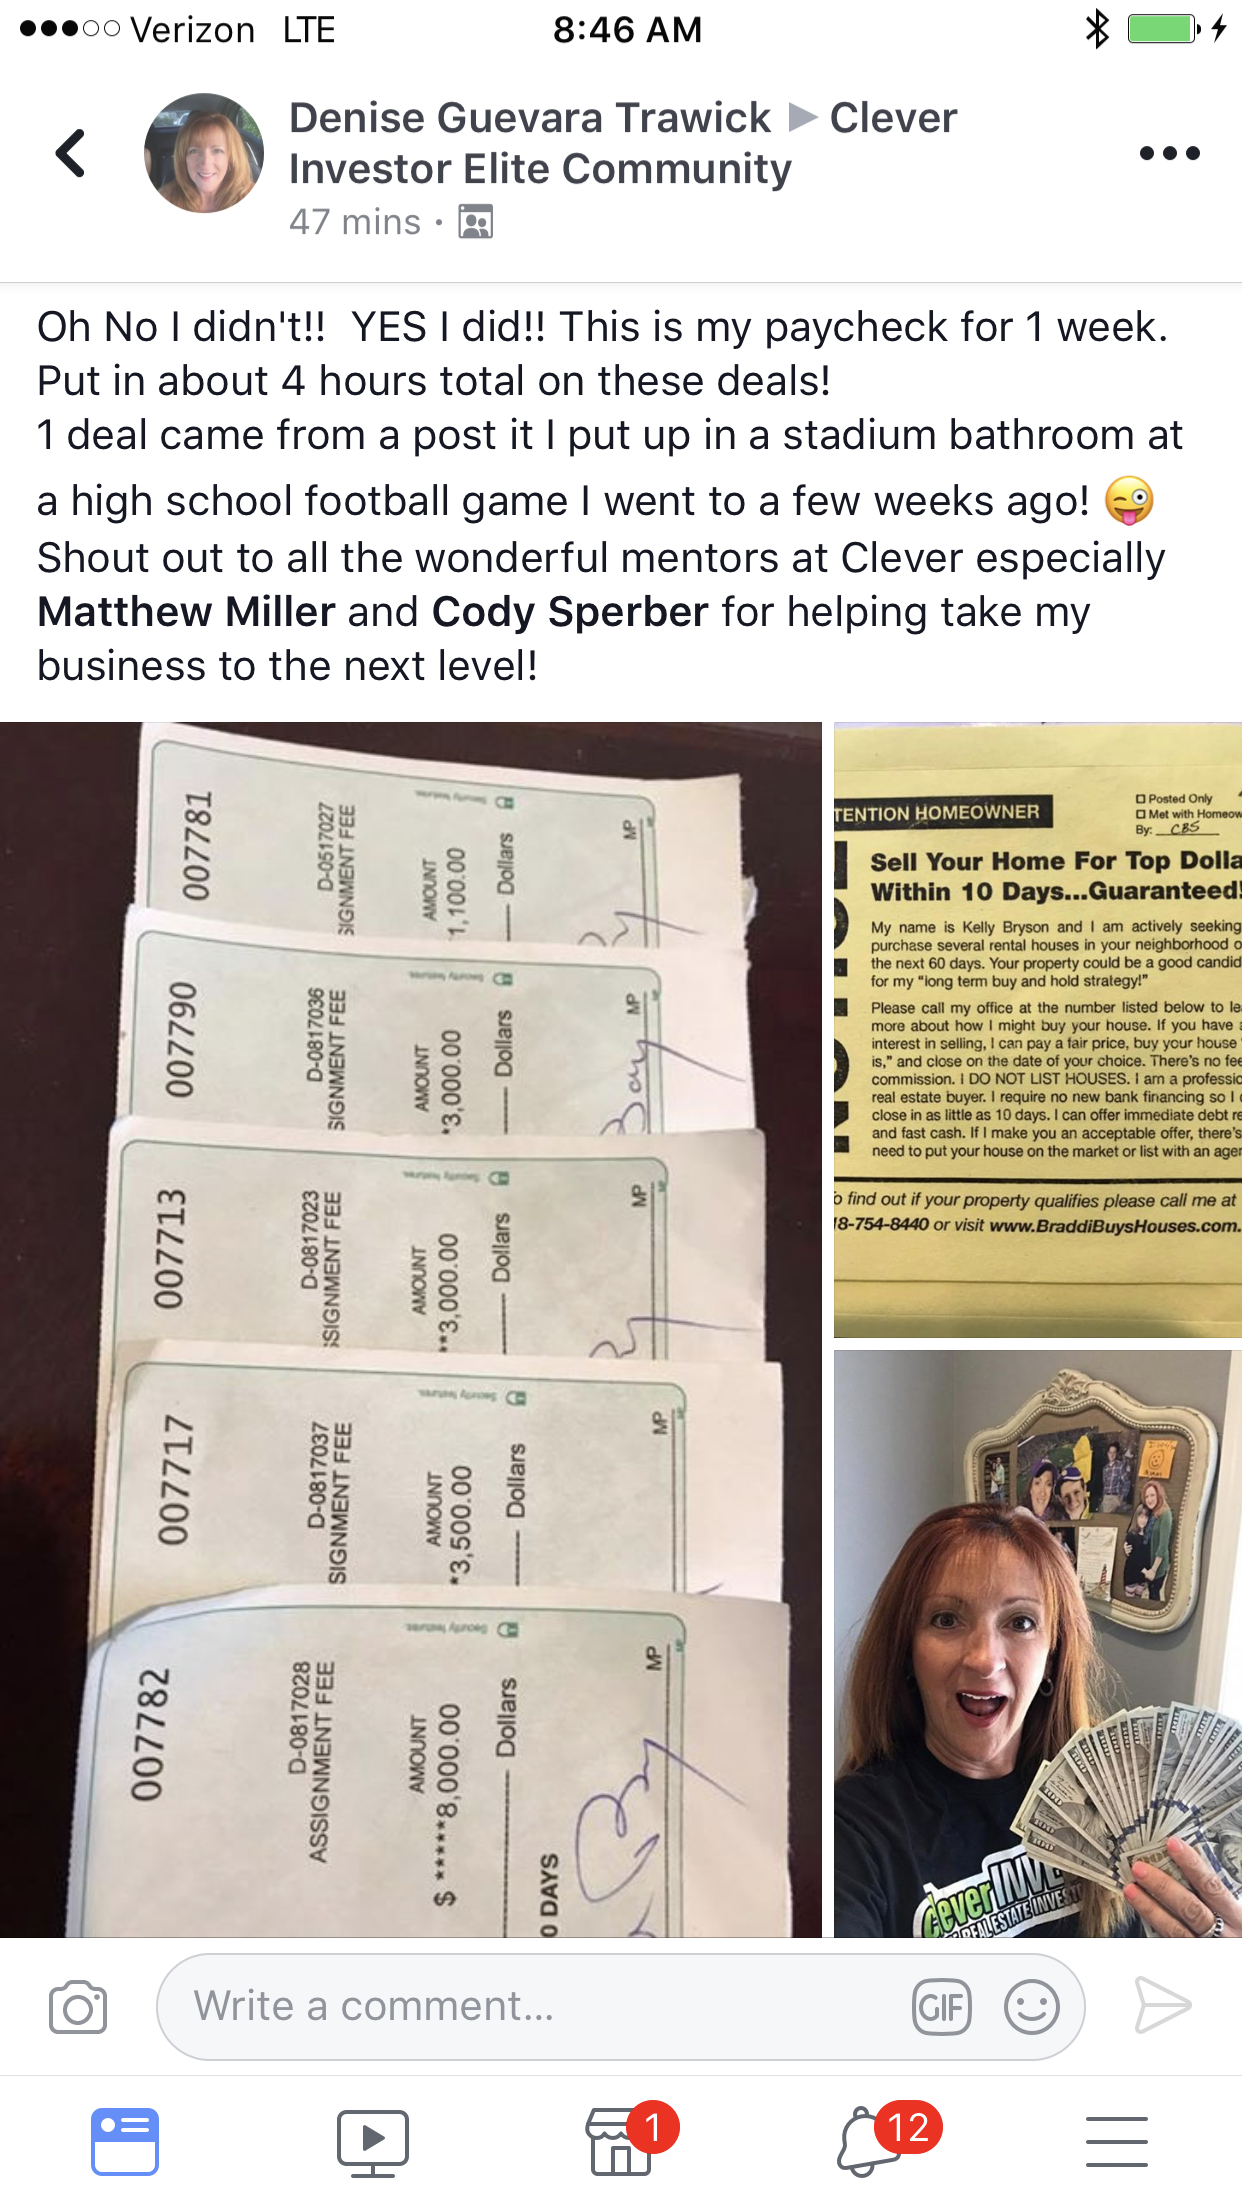This screenshot has height=2208, width=1242.
Task: Open the emoji smiley picker
Action: click(1031, 2006)
